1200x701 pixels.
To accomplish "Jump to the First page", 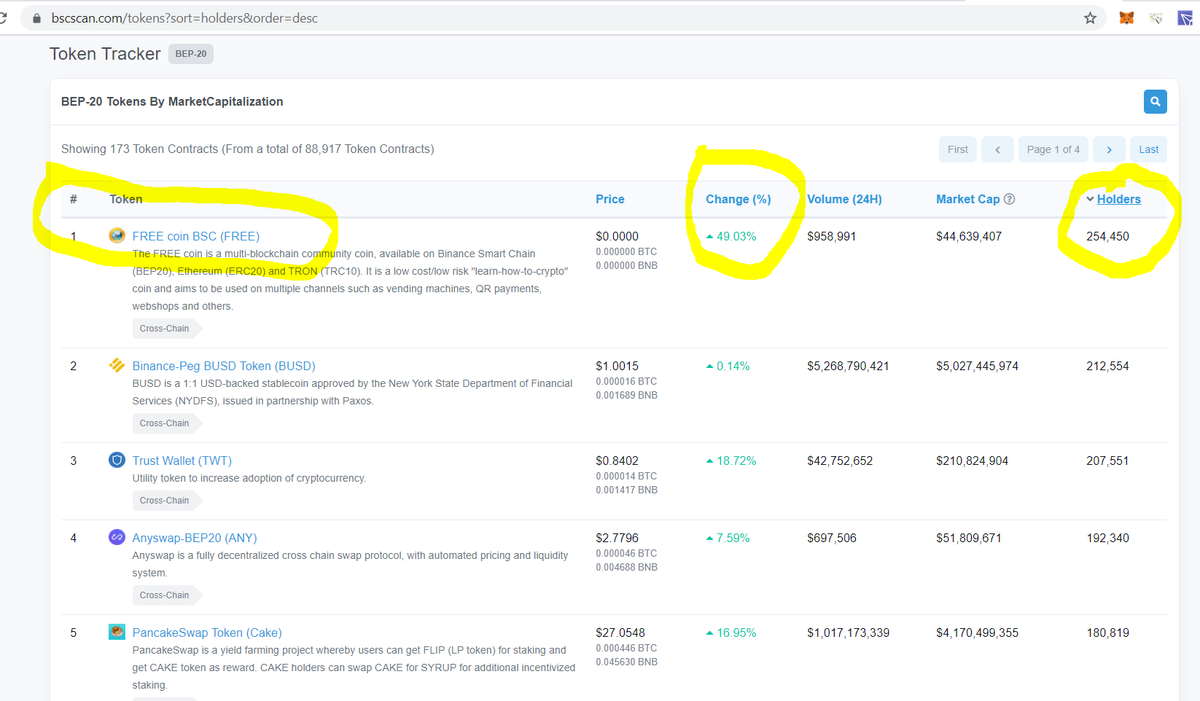I will tap(958, 149).
